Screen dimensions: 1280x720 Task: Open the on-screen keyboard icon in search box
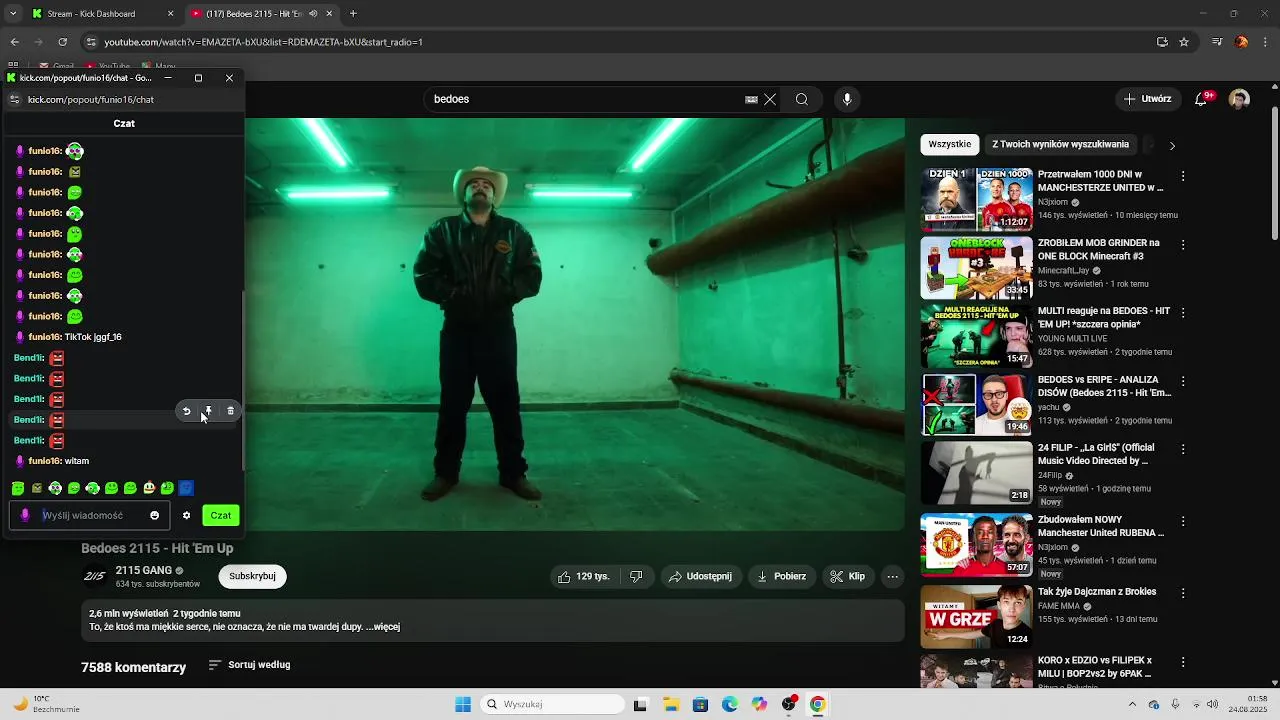(x=751, y=99)
